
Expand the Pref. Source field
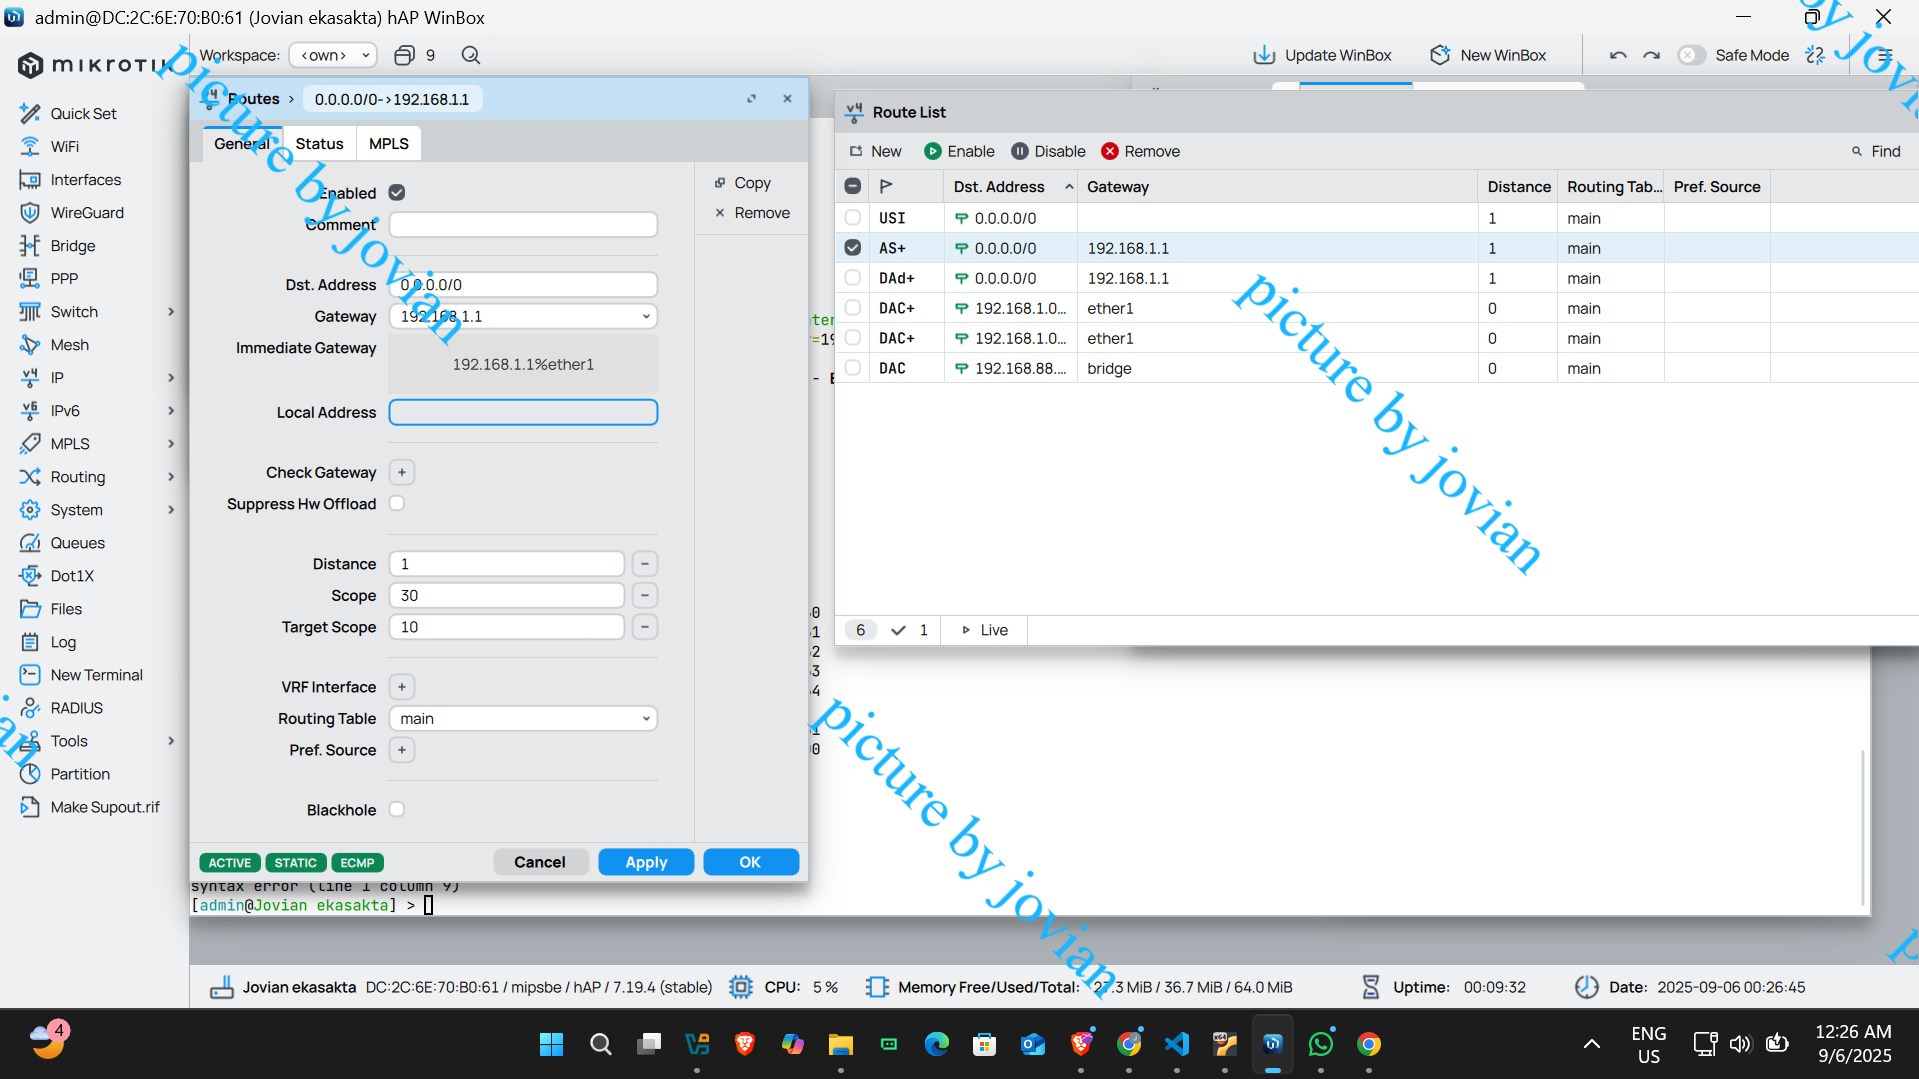click(402, 751)
